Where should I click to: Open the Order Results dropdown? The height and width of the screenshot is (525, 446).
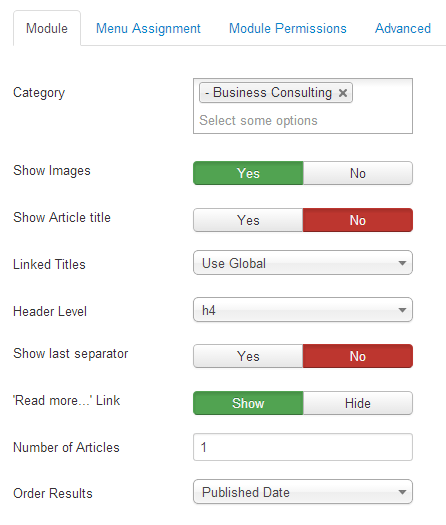click(303, 492)
